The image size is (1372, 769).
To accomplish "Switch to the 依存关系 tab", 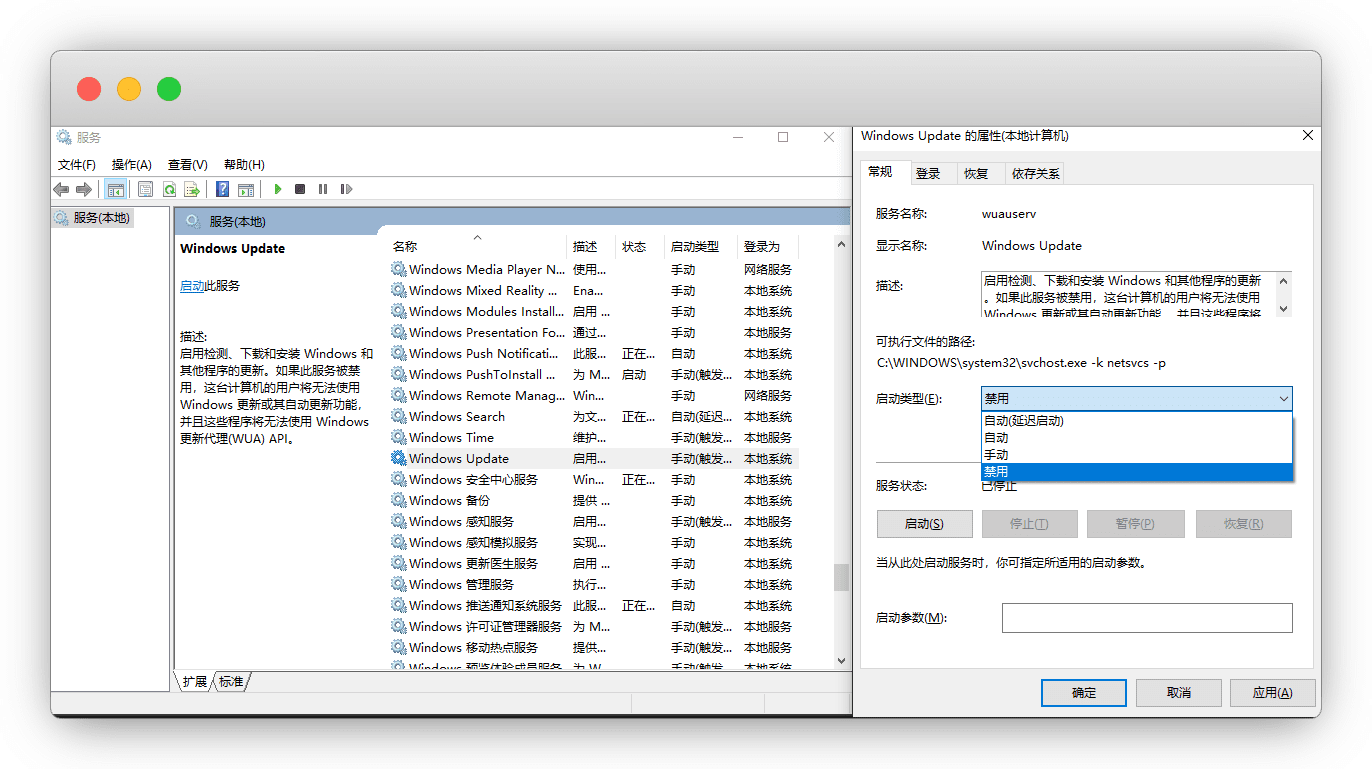I will [1035, 174].
